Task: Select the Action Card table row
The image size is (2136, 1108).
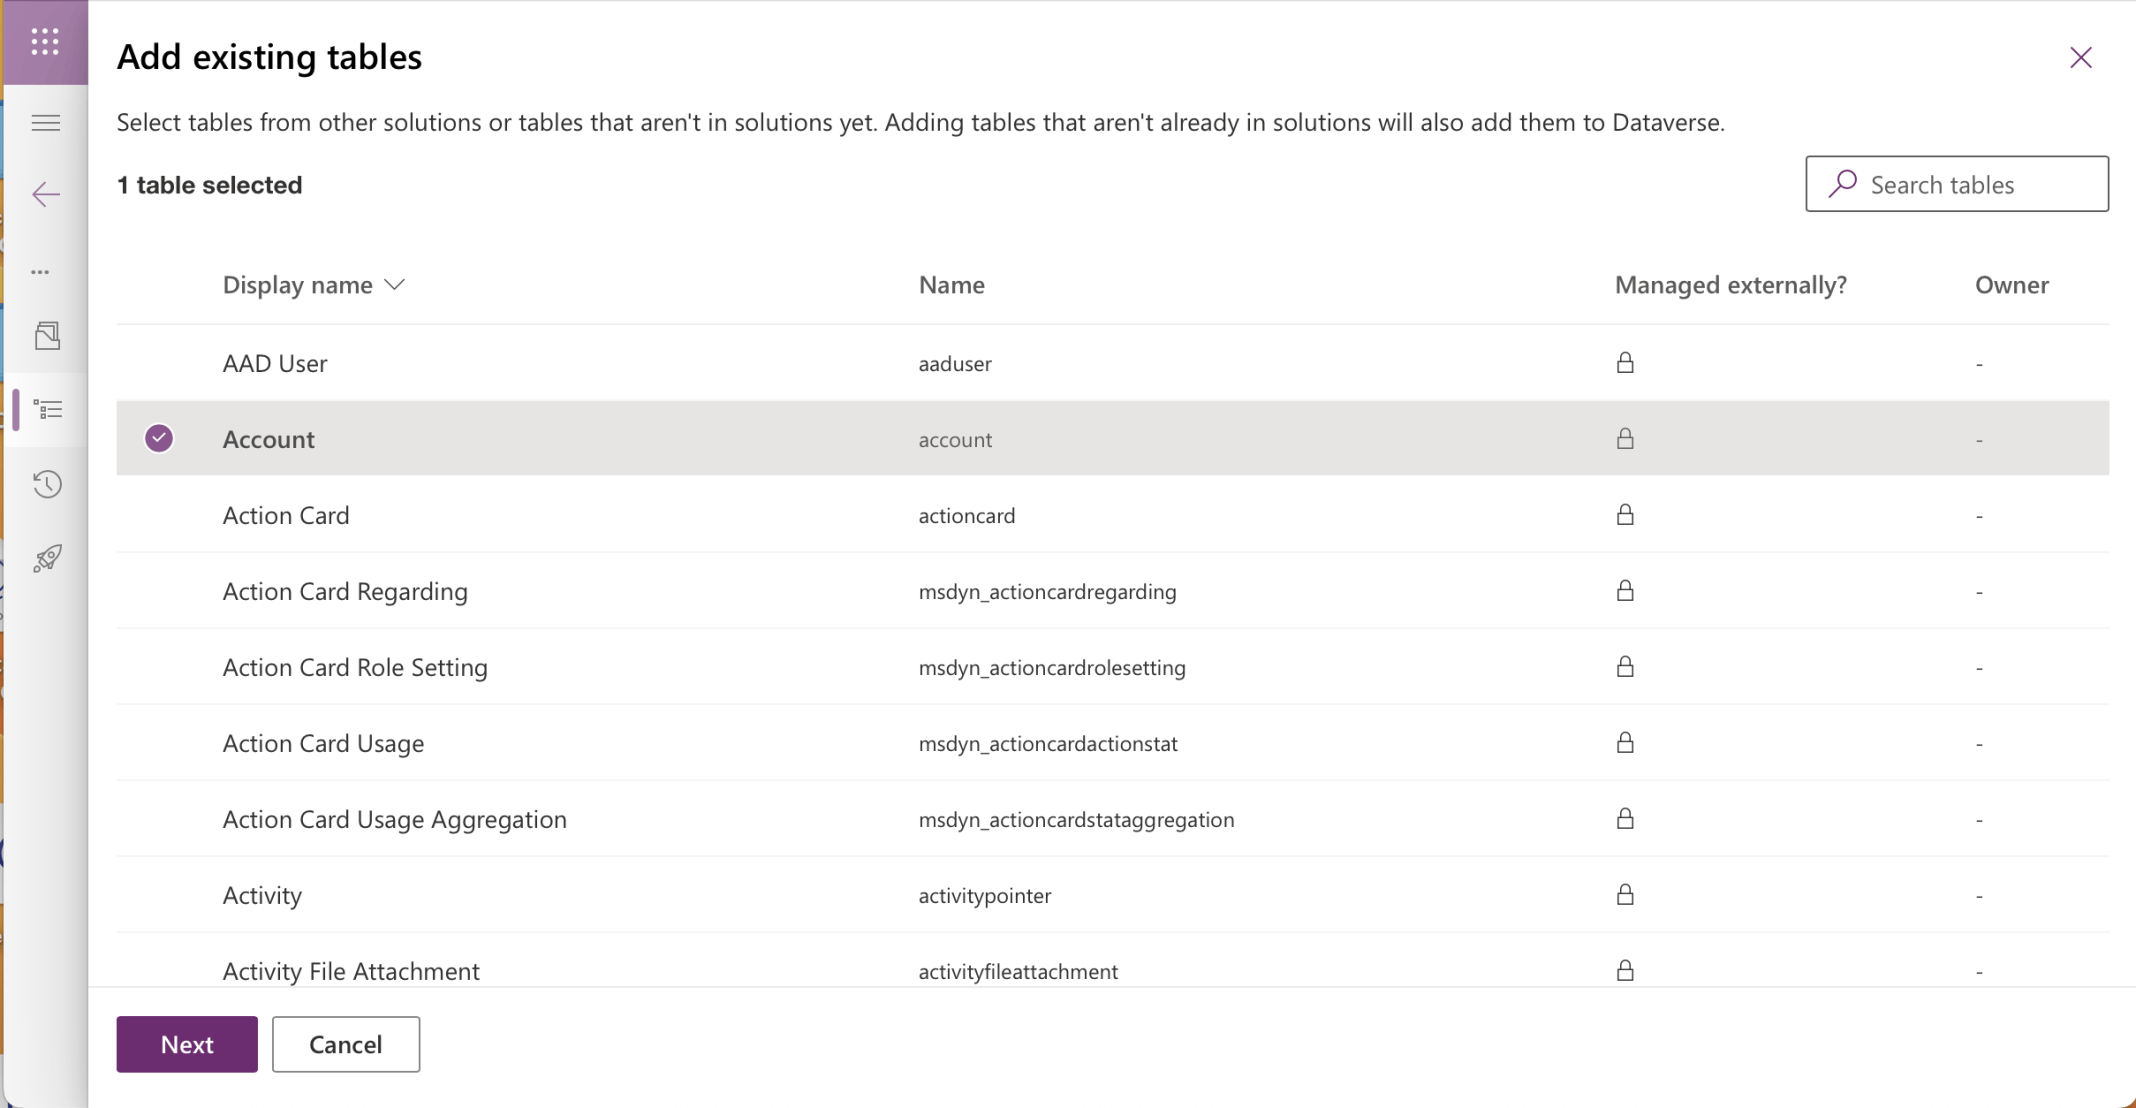Action: 286,515
